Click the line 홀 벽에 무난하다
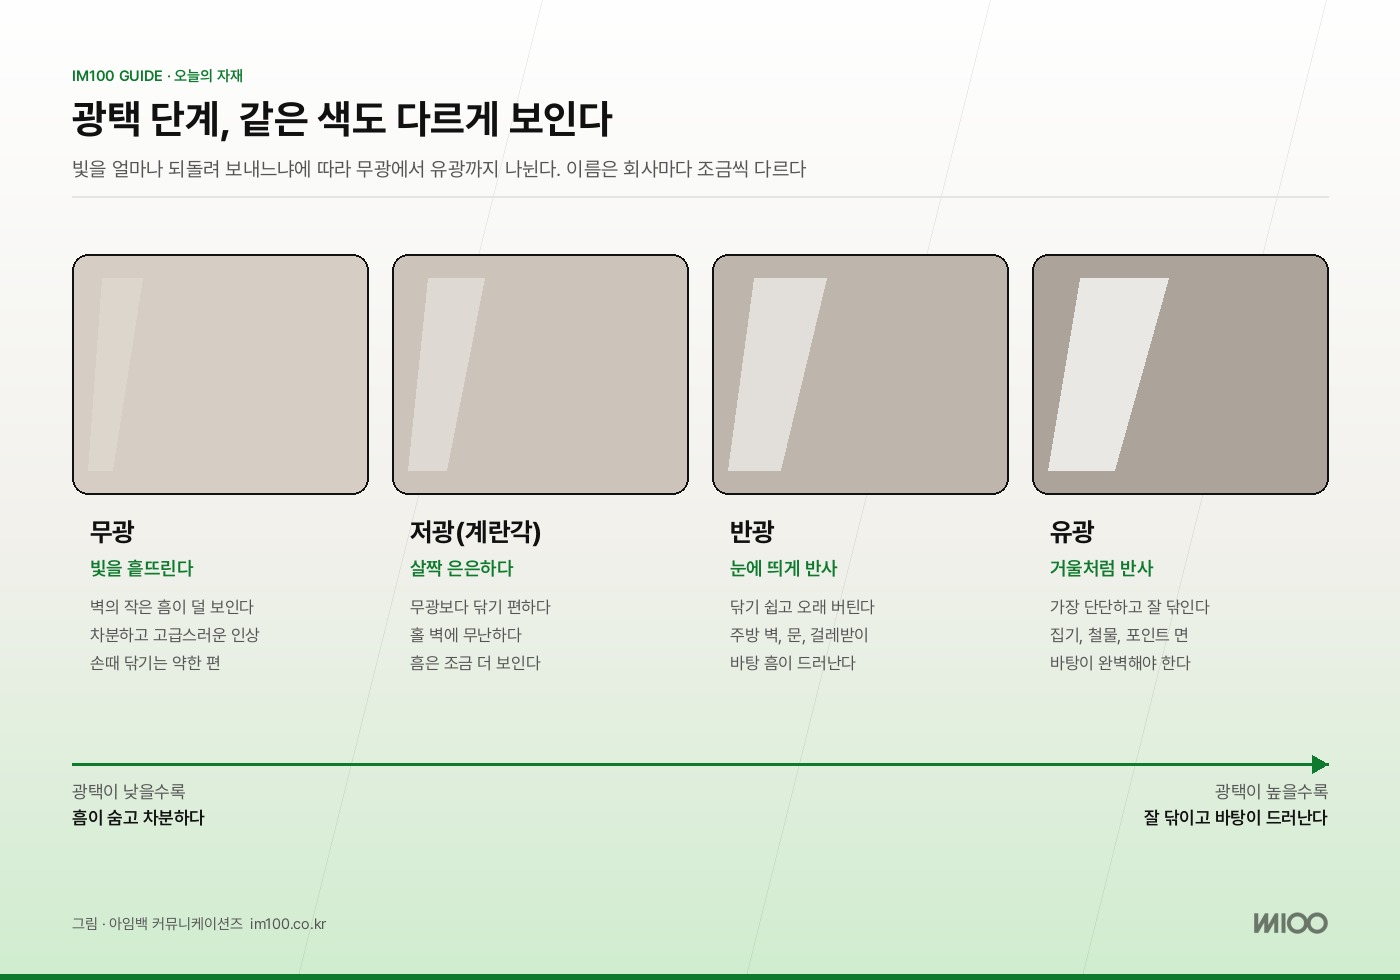Screen dimensions: 1400x980 point(466,635)
